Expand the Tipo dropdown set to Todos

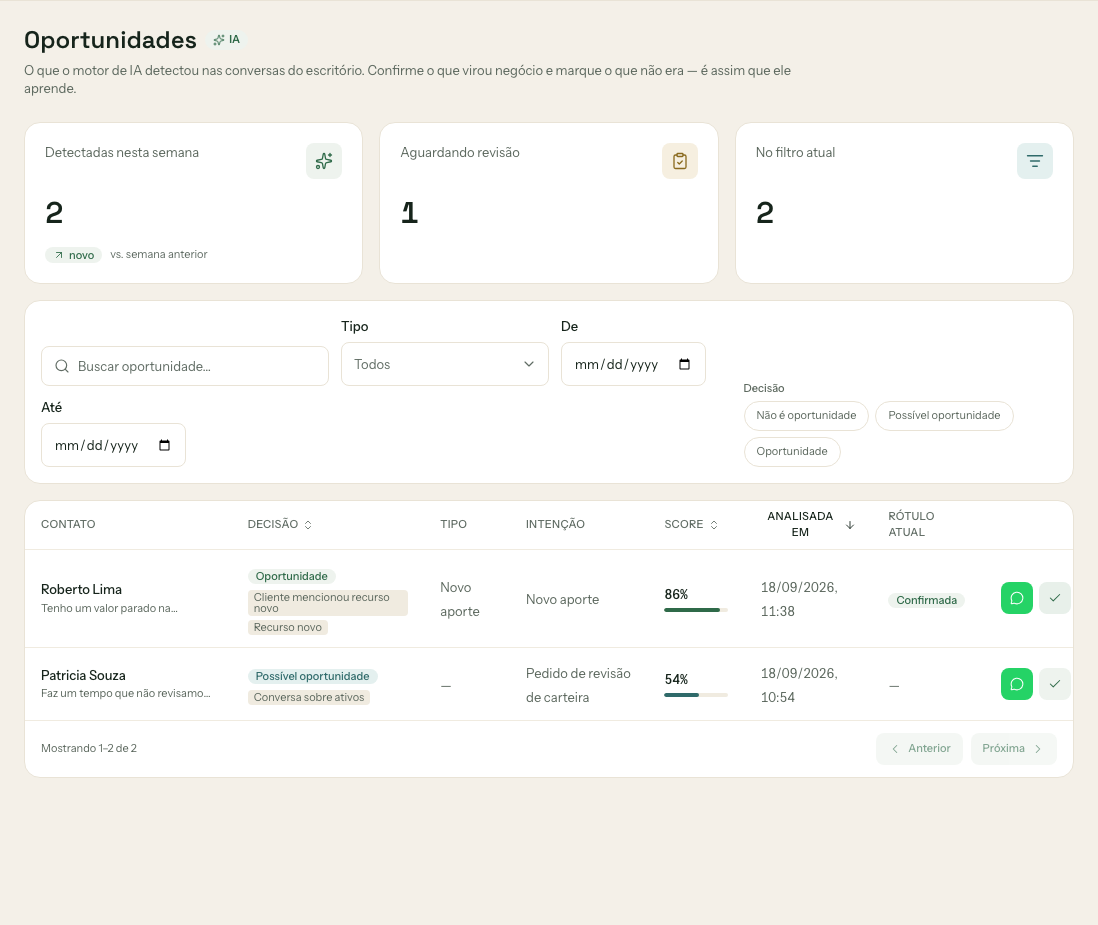pos(445,364)
